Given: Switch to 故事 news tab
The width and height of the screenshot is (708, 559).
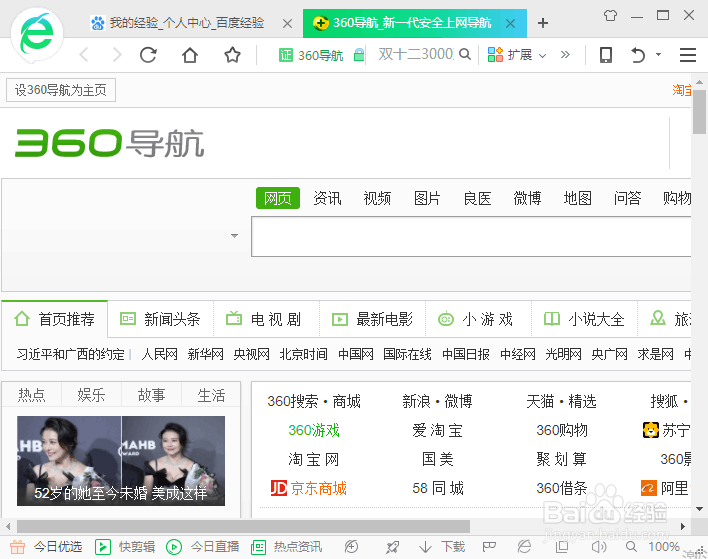Looking at the screenshot, I should 151,395.
